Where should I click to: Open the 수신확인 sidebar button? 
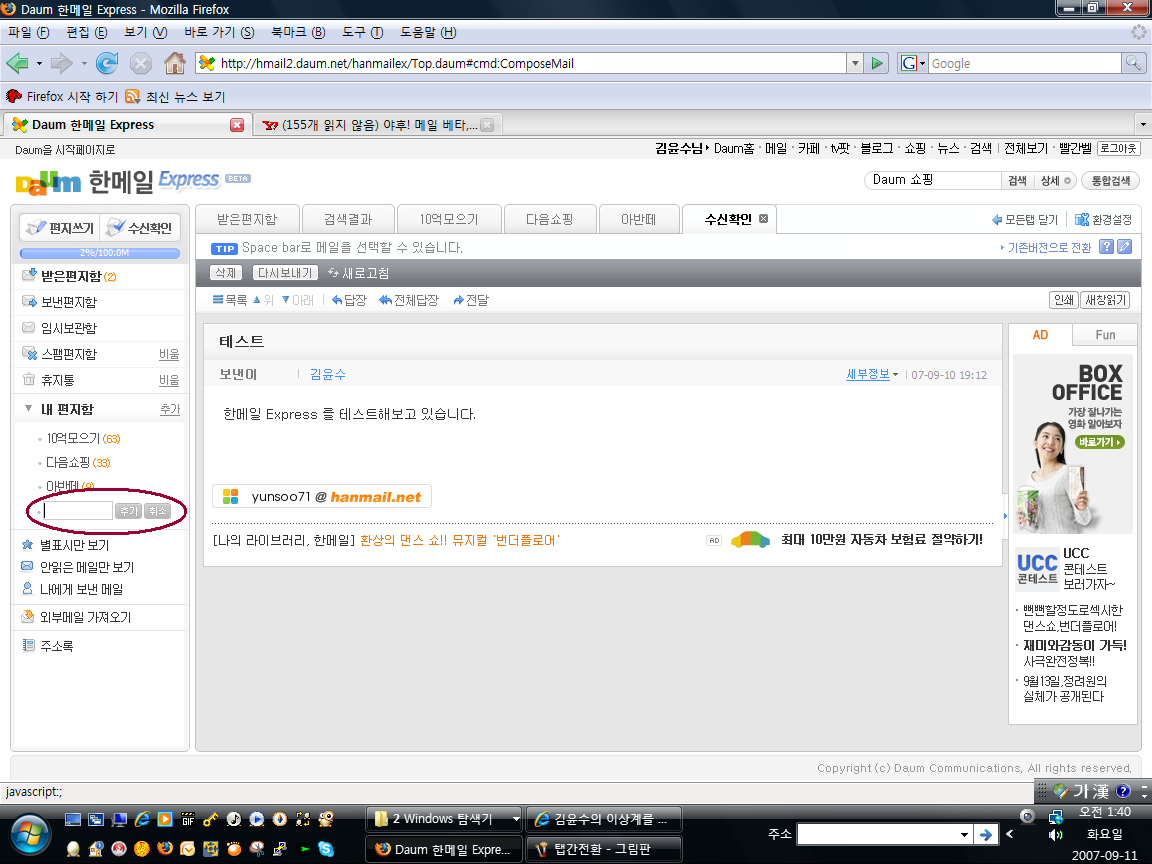click(x=140, y=228)
